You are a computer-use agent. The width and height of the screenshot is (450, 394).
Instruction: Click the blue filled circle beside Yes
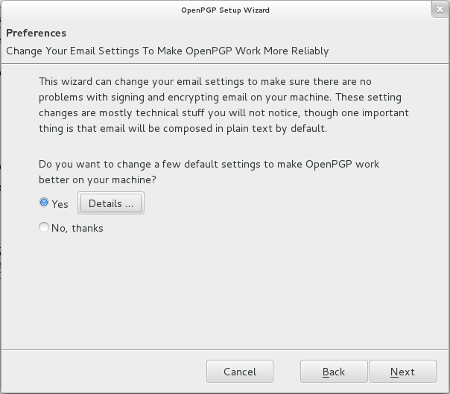(44, 202)
